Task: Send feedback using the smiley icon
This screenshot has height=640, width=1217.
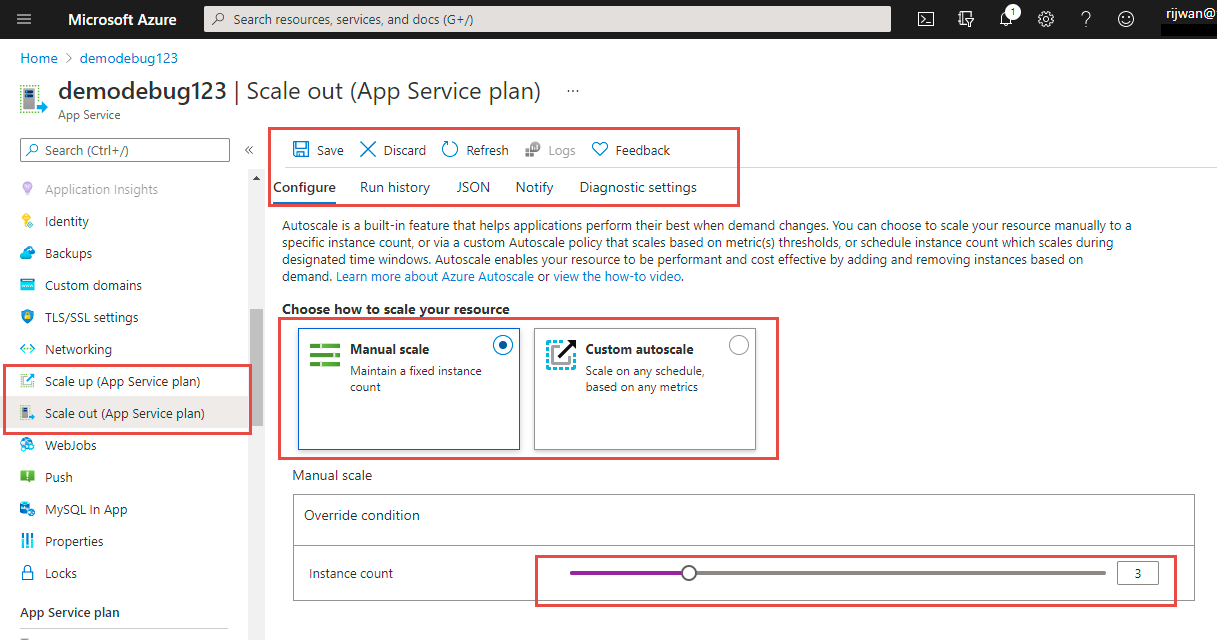Action: coord(1125,18)
